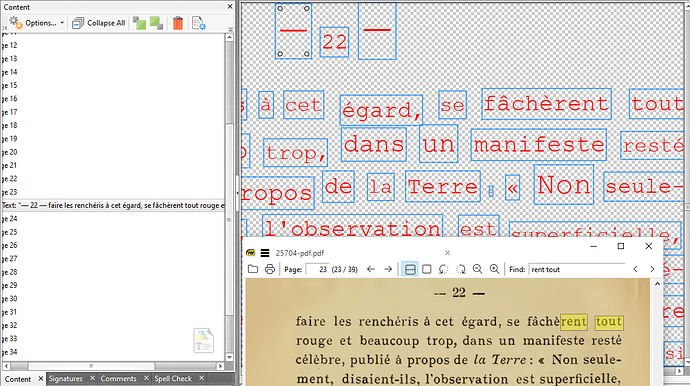
Task: Find previous match with left chevron
Action: (635, 269)
